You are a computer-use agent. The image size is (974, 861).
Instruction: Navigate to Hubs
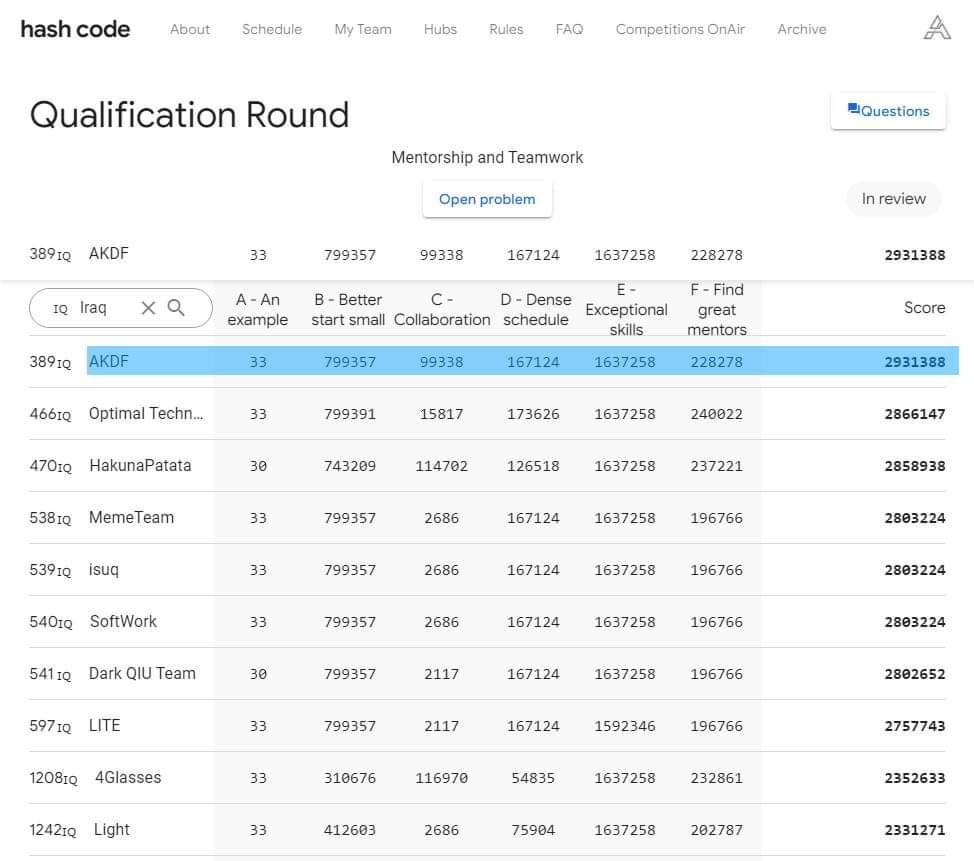440,29
